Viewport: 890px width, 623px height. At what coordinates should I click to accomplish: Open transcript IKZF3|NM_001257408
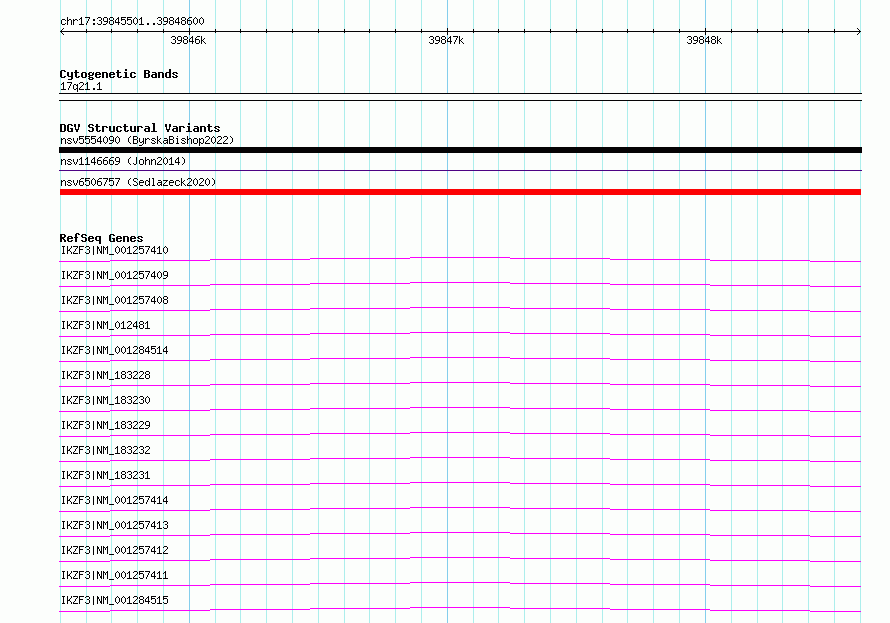pos(115,300)
